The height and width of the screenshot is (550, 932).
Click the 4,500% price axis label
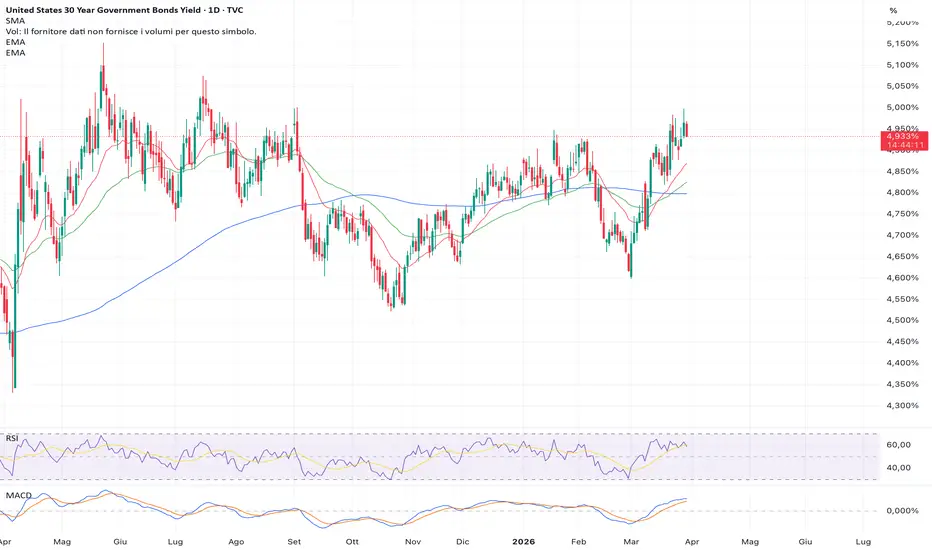coord(902,320)
